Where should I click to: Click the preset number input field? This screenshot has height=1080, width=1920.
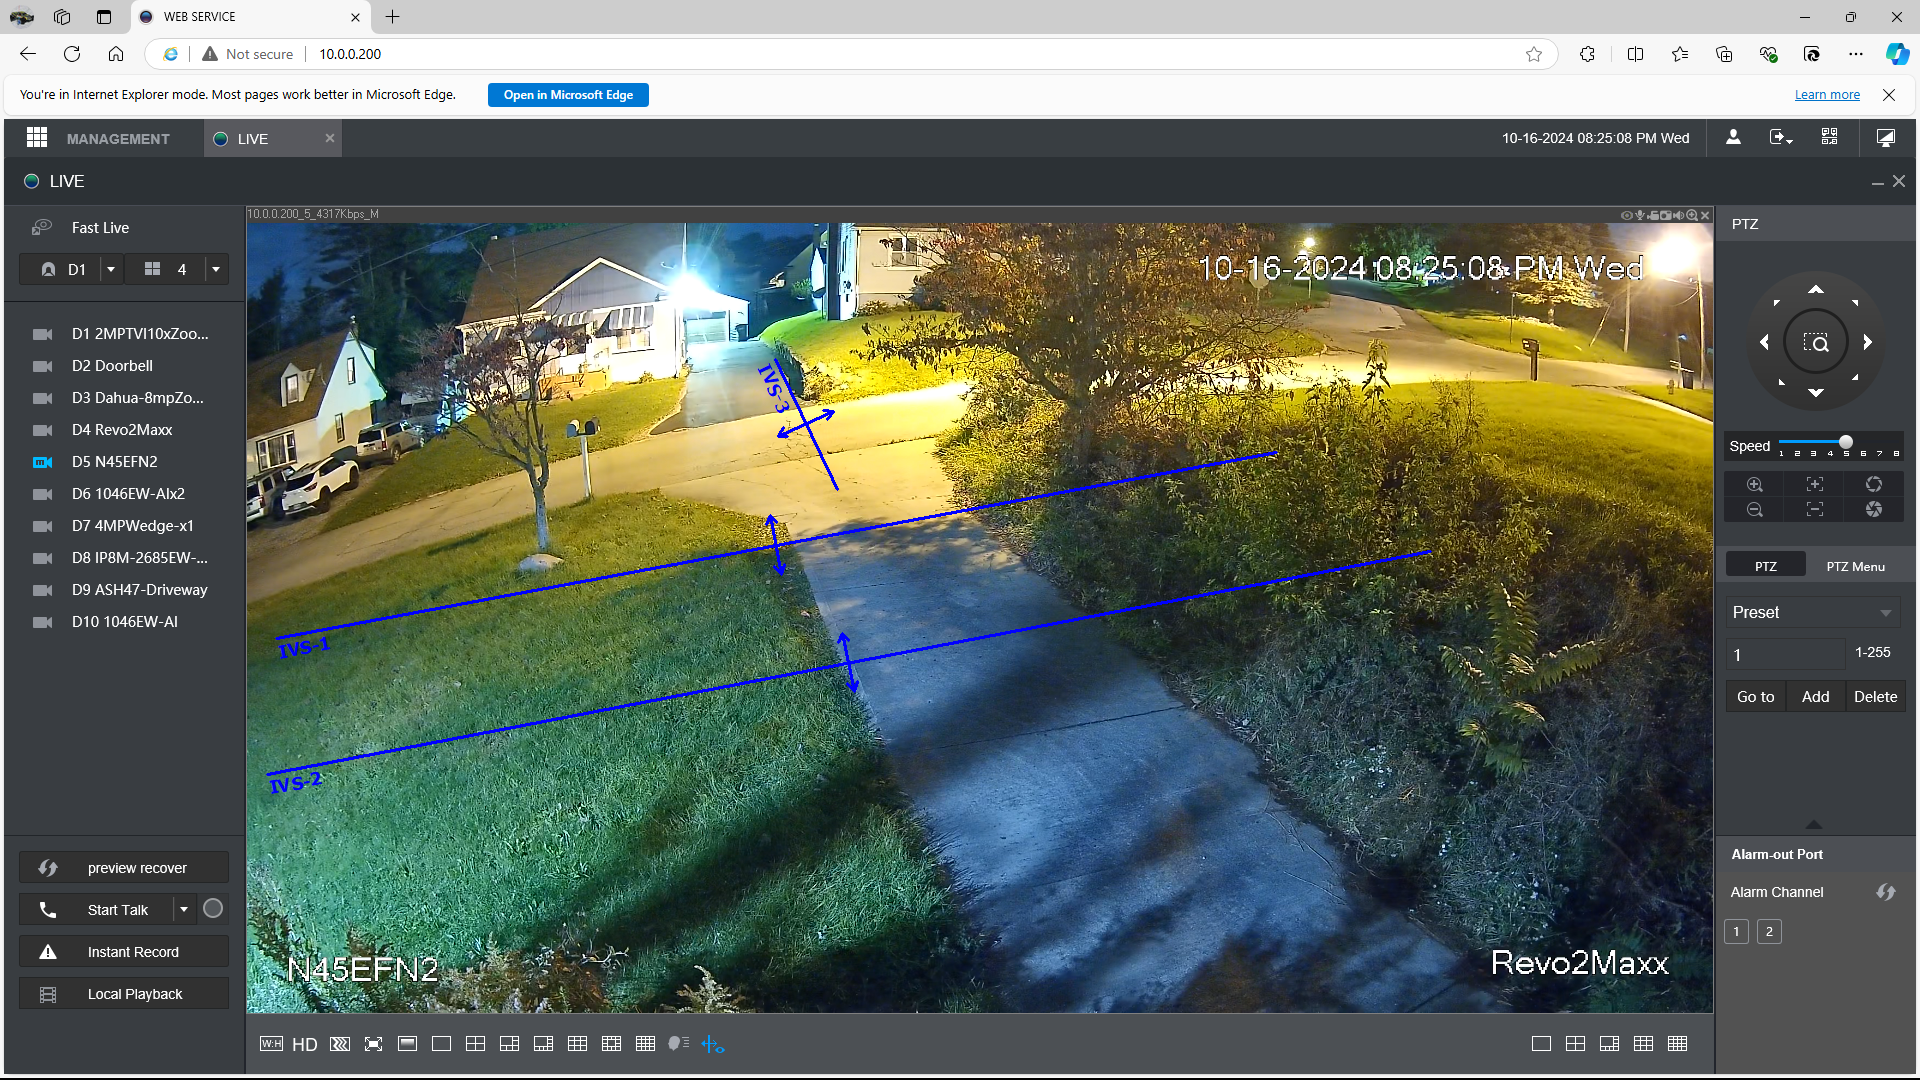pos(1785,655)
